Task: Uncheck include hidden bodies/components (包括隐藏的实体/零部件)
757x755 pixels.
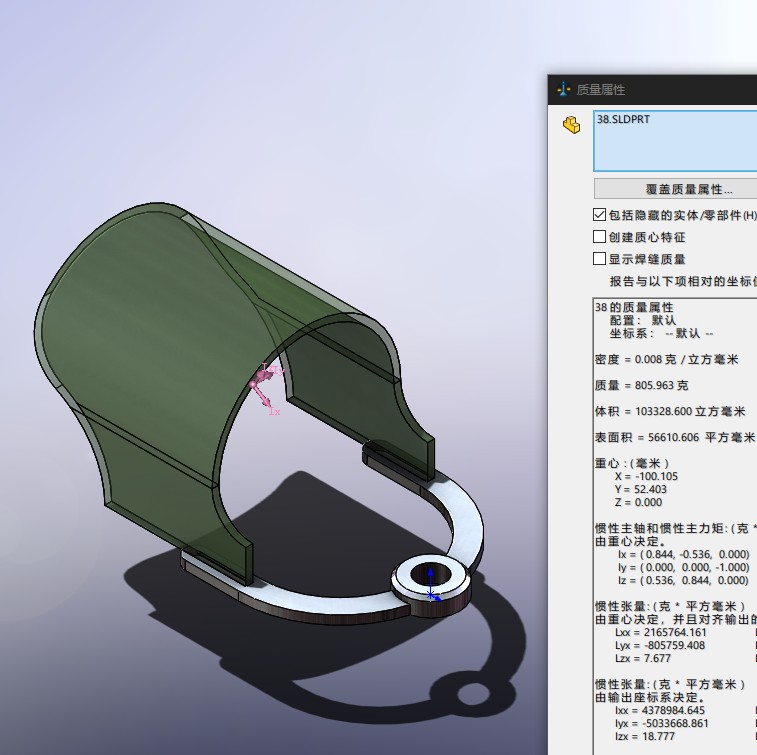Action: pos(600,214)
